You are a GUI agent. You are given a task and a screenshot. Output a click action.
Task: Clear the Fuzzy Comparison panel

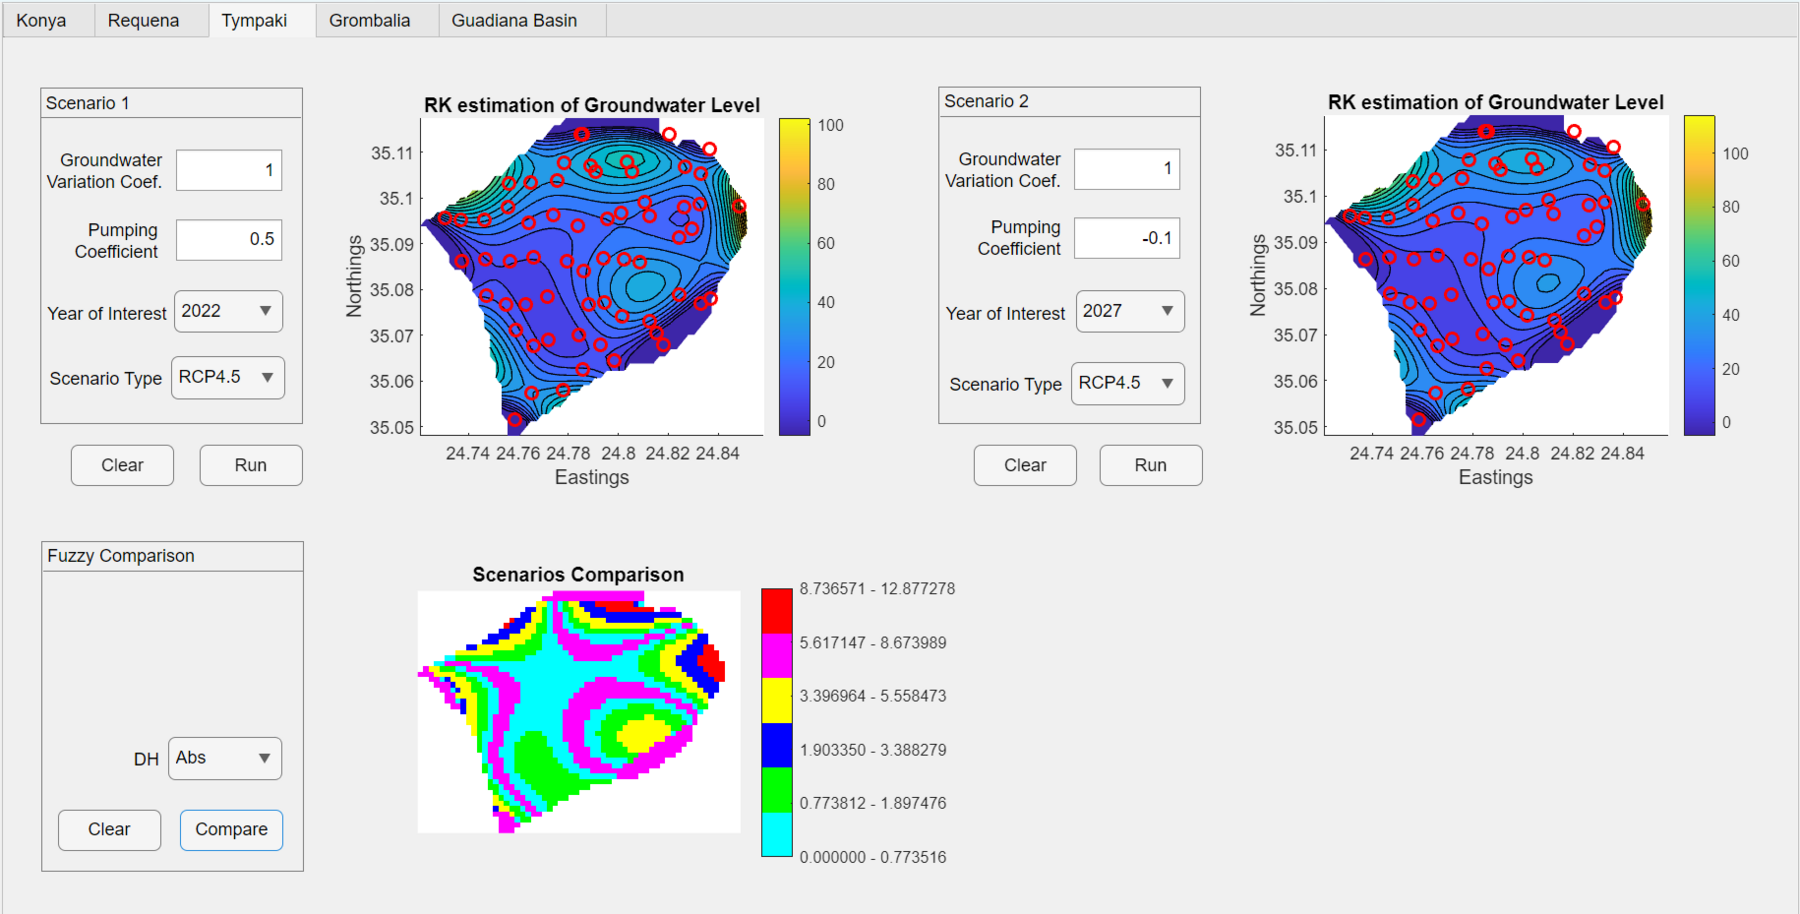pos(109,830)
